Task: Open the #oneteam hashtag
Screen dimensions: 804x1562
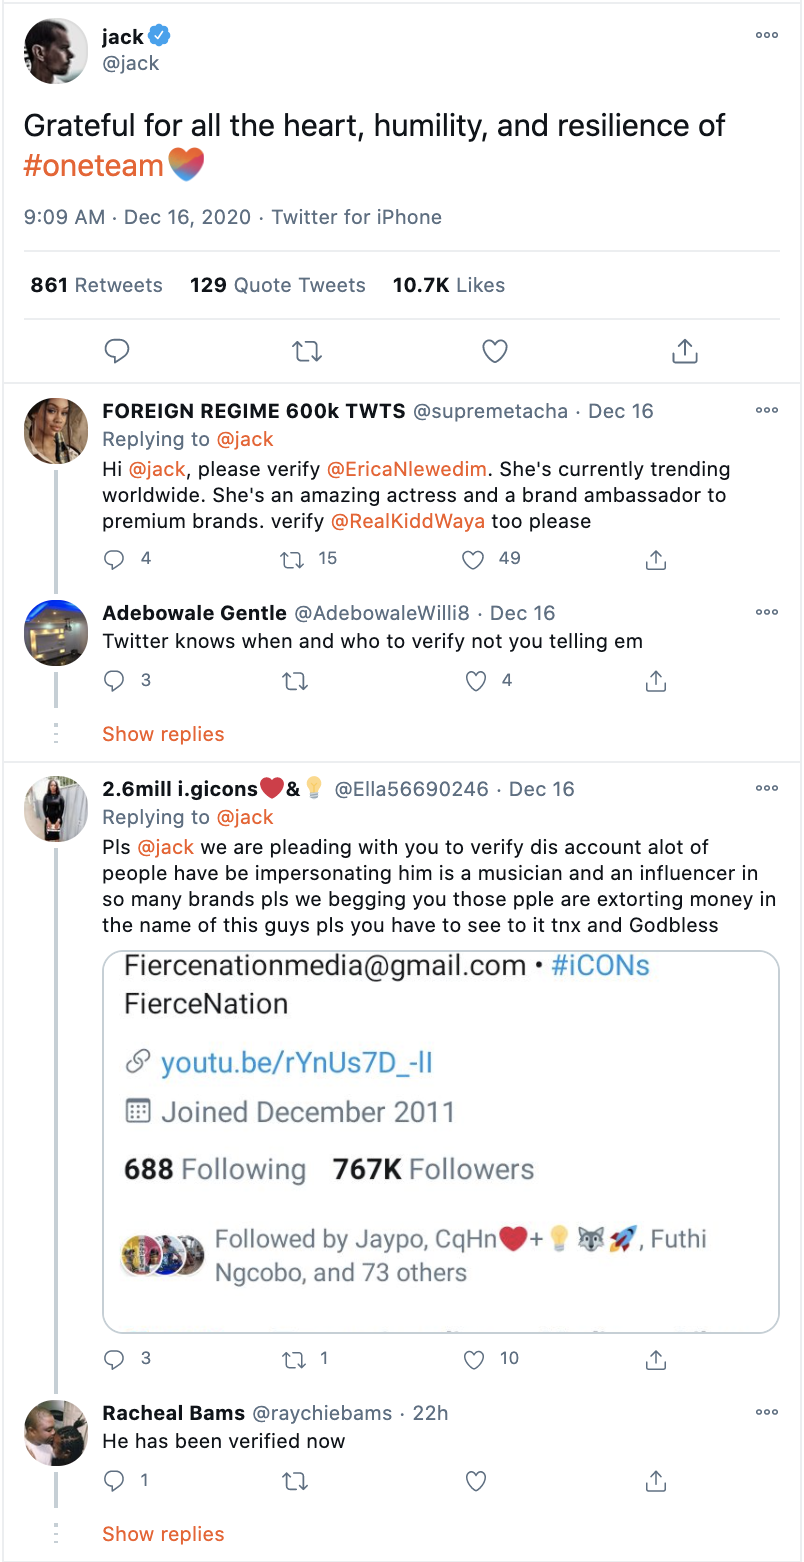Action: tap(93, 165)
